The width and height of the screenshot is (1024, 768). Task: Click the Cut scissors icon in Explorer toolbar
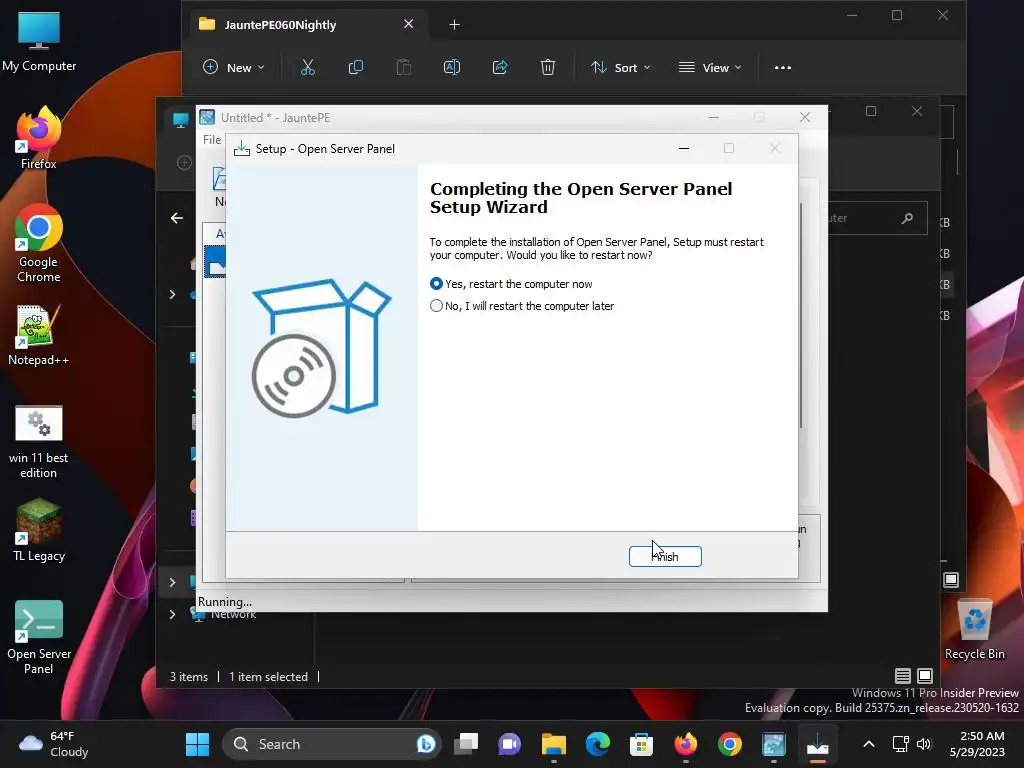(x=308, y=67)
